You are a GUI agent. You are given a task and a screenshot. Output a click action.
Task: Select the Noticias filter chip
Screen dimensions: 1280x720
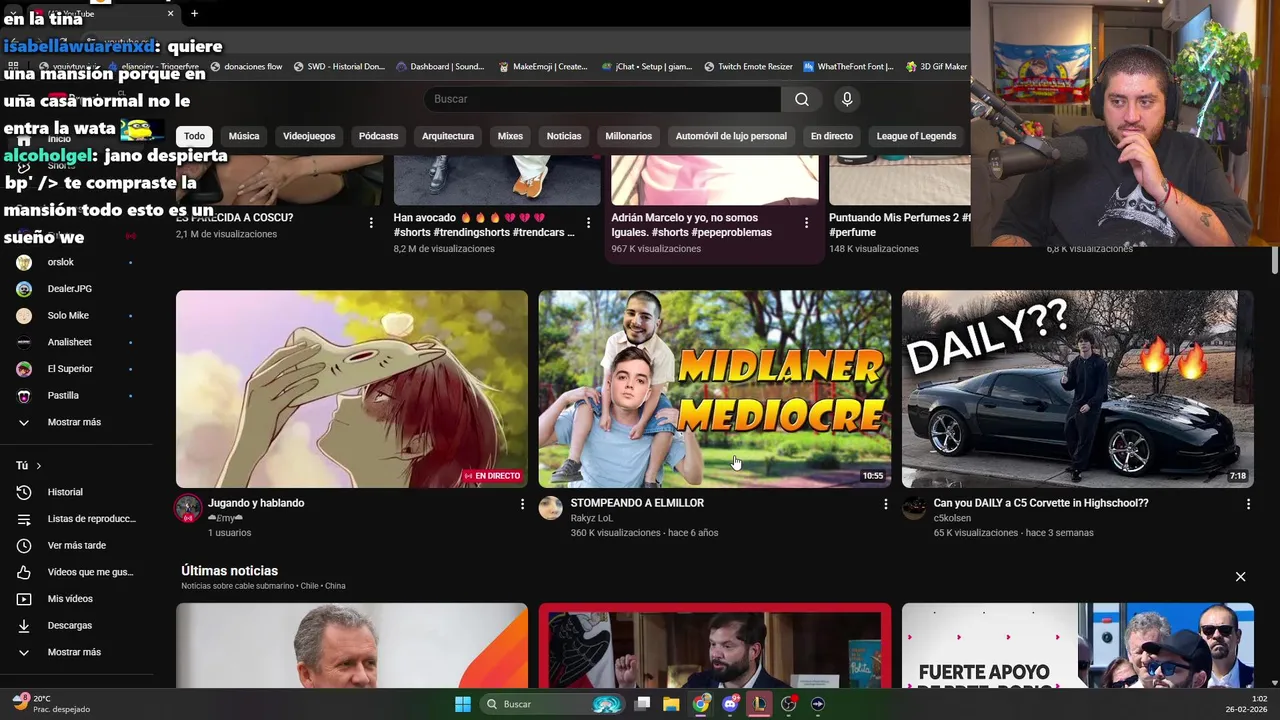564,136
